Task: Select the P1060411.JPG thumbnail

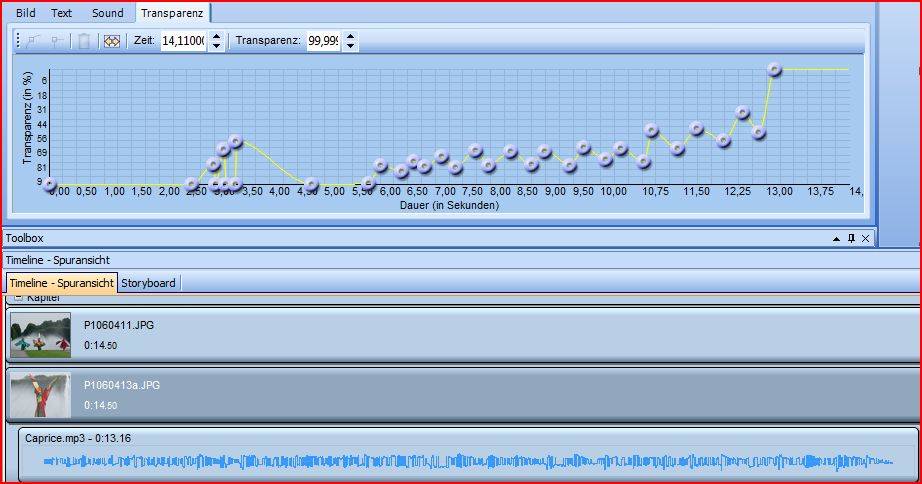Action: (x=40, y=335)
